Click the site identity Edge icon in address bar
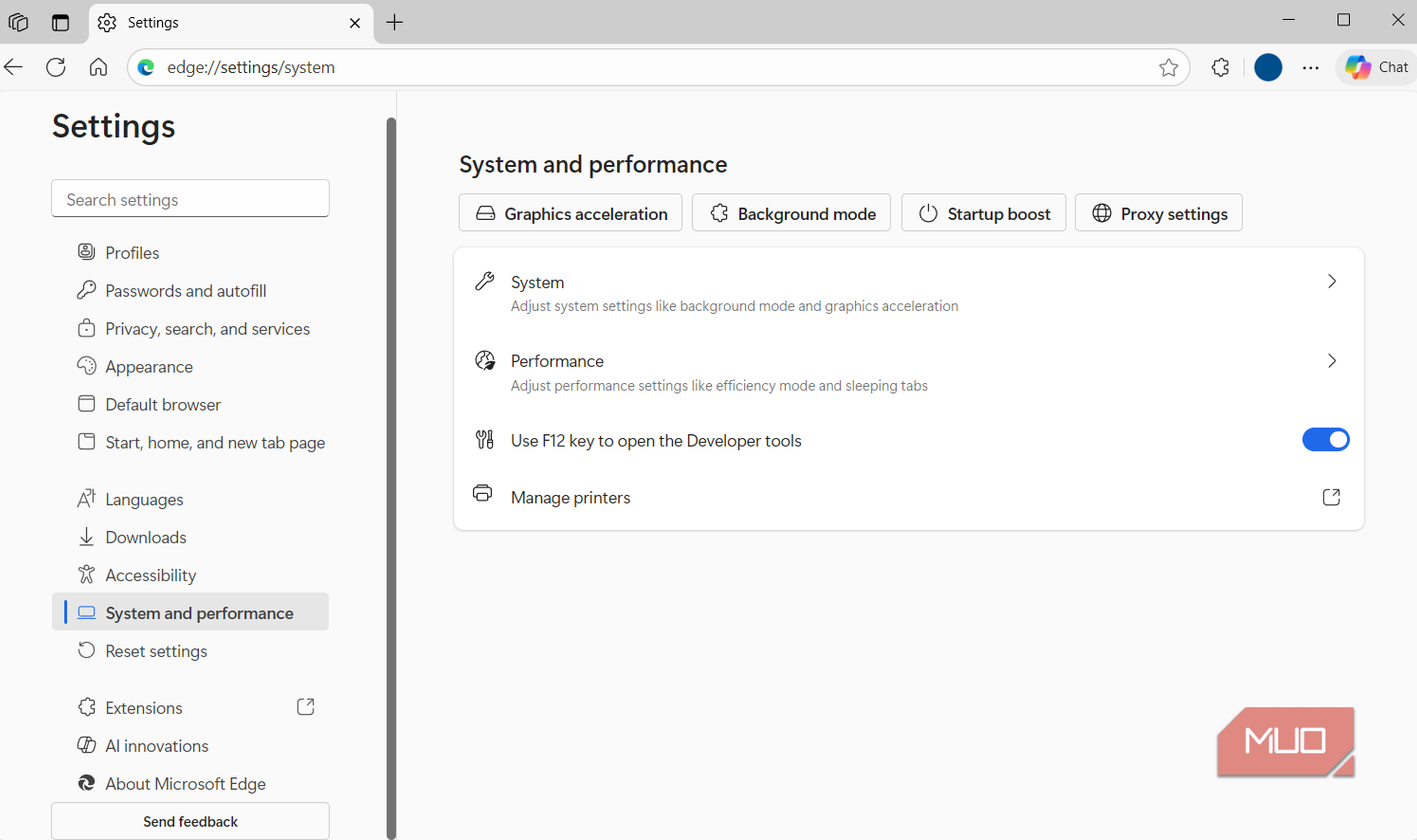Viewport: 1417px width, 840px height. [x=146, y=67]
